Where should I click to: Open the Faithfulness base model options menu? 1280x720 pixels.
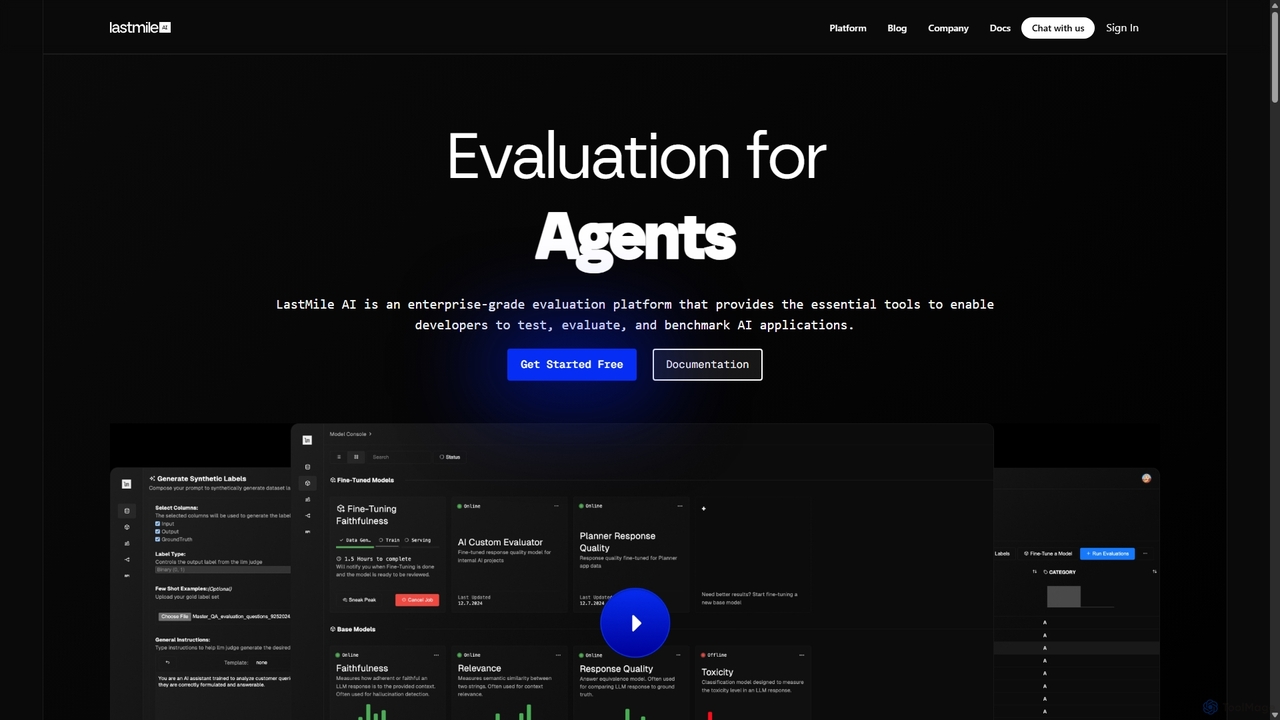436,655
